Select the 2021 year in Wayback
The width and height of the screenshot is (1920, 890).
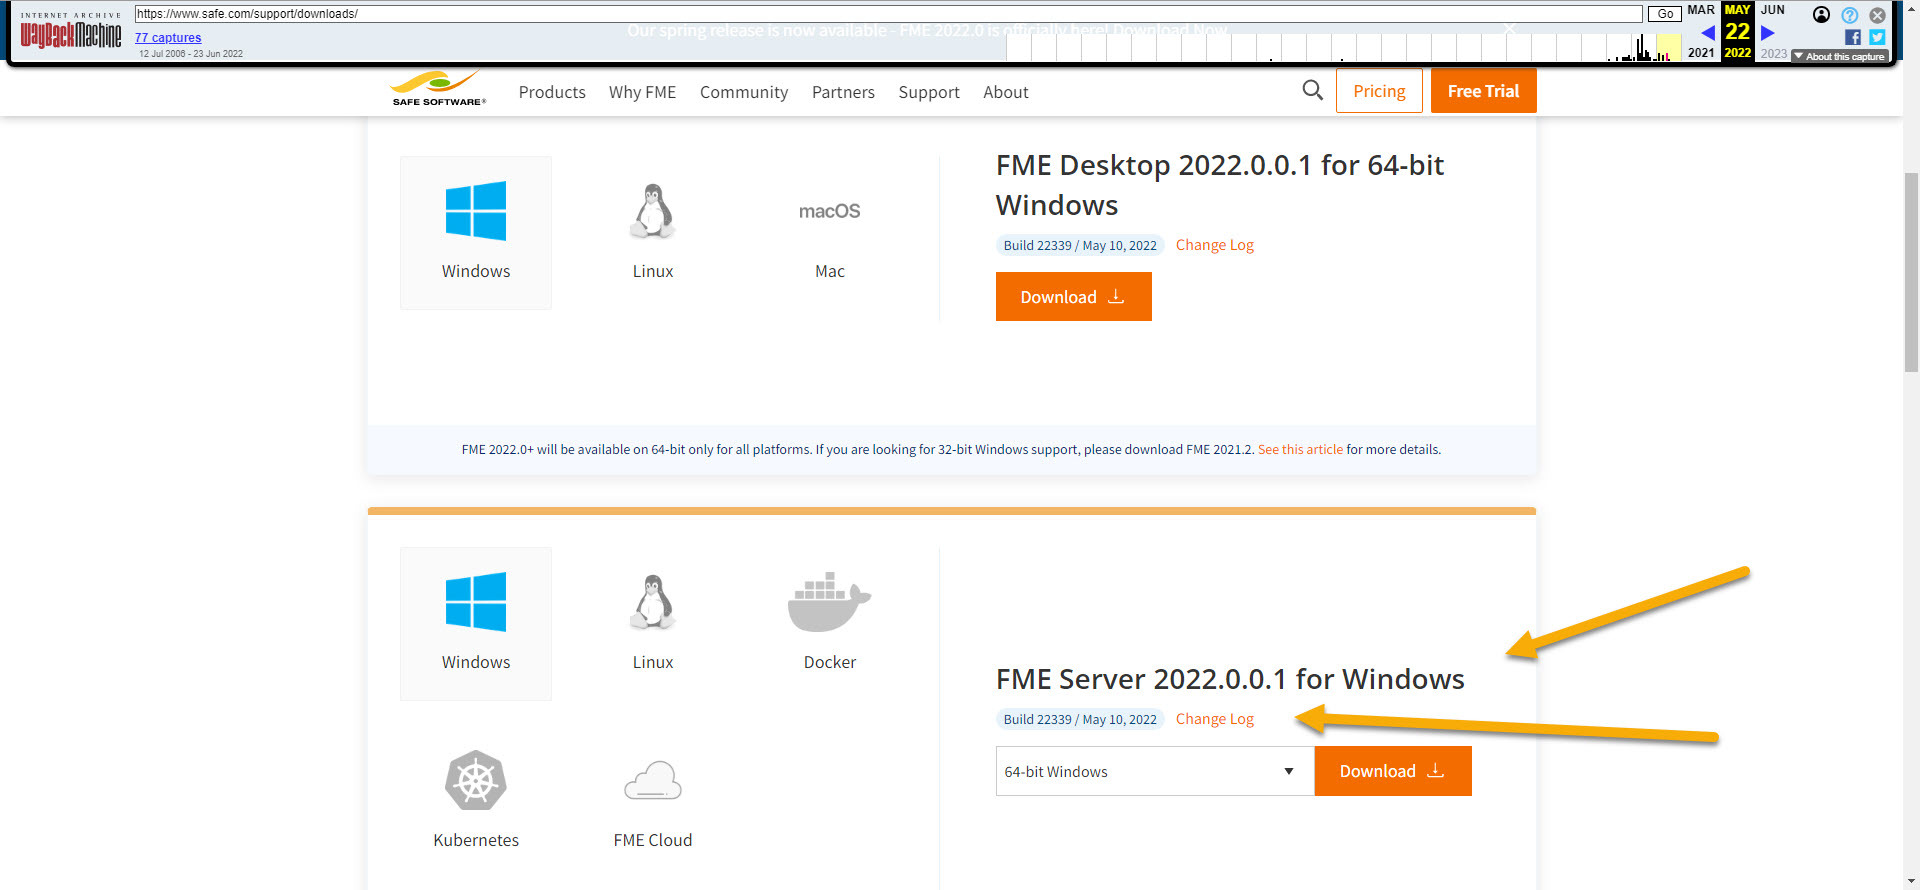(x=1701, y=53)
